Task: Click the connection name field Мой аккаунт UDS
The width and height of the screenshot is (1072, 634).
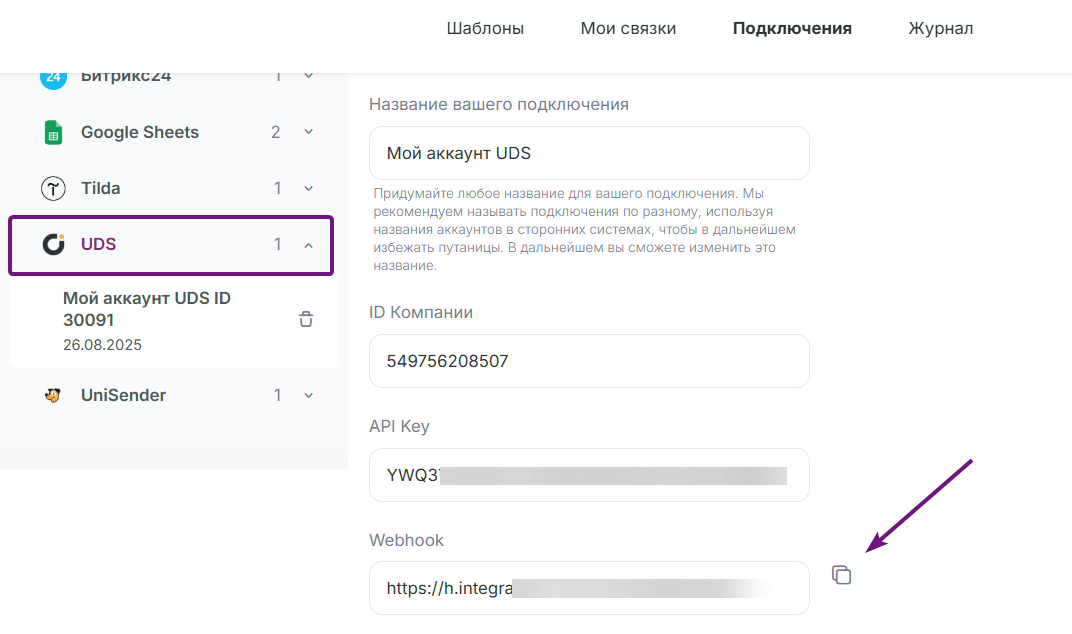Action: click(589, 153)
